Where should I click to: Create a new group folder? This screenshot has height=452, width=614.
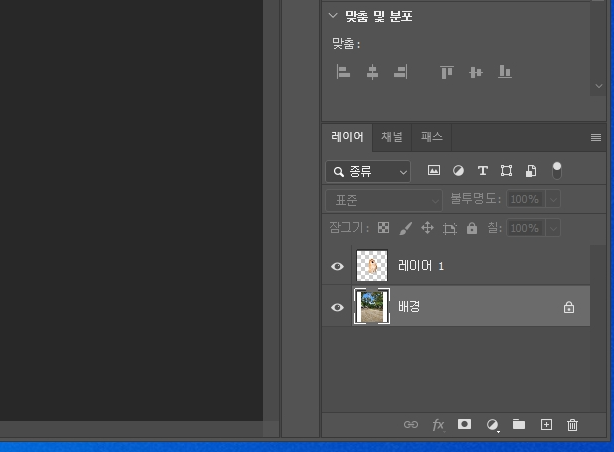[x=519, y=424]
